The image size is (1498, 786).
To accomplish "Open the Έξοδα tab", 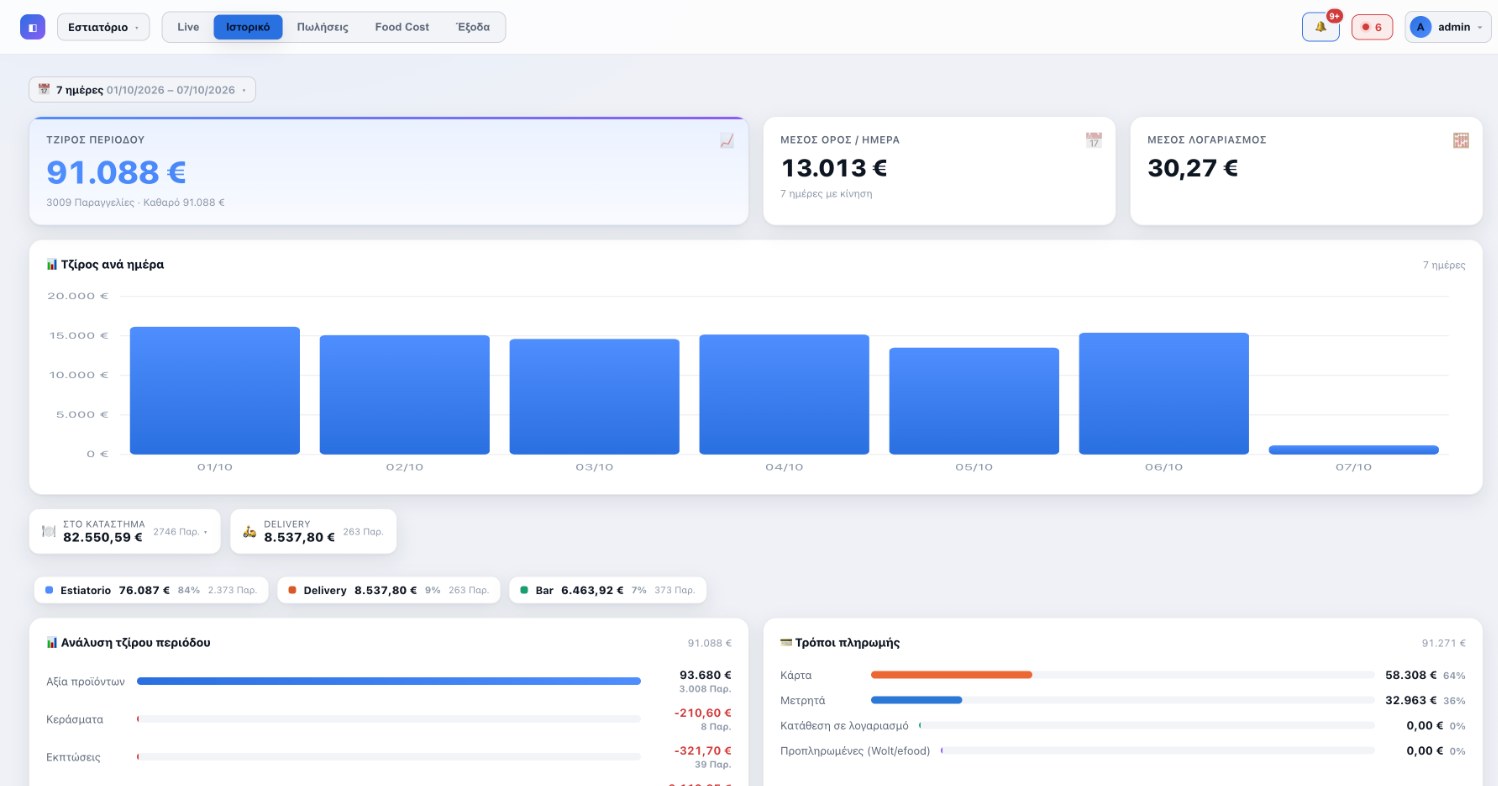I will (x=473, y=27).
